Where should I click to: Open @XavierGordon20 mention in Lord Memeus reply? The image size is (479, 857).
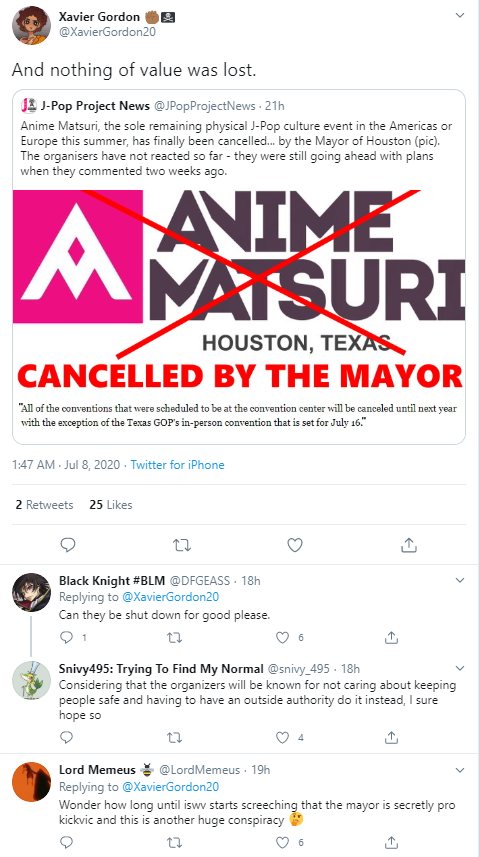(171, 787)
